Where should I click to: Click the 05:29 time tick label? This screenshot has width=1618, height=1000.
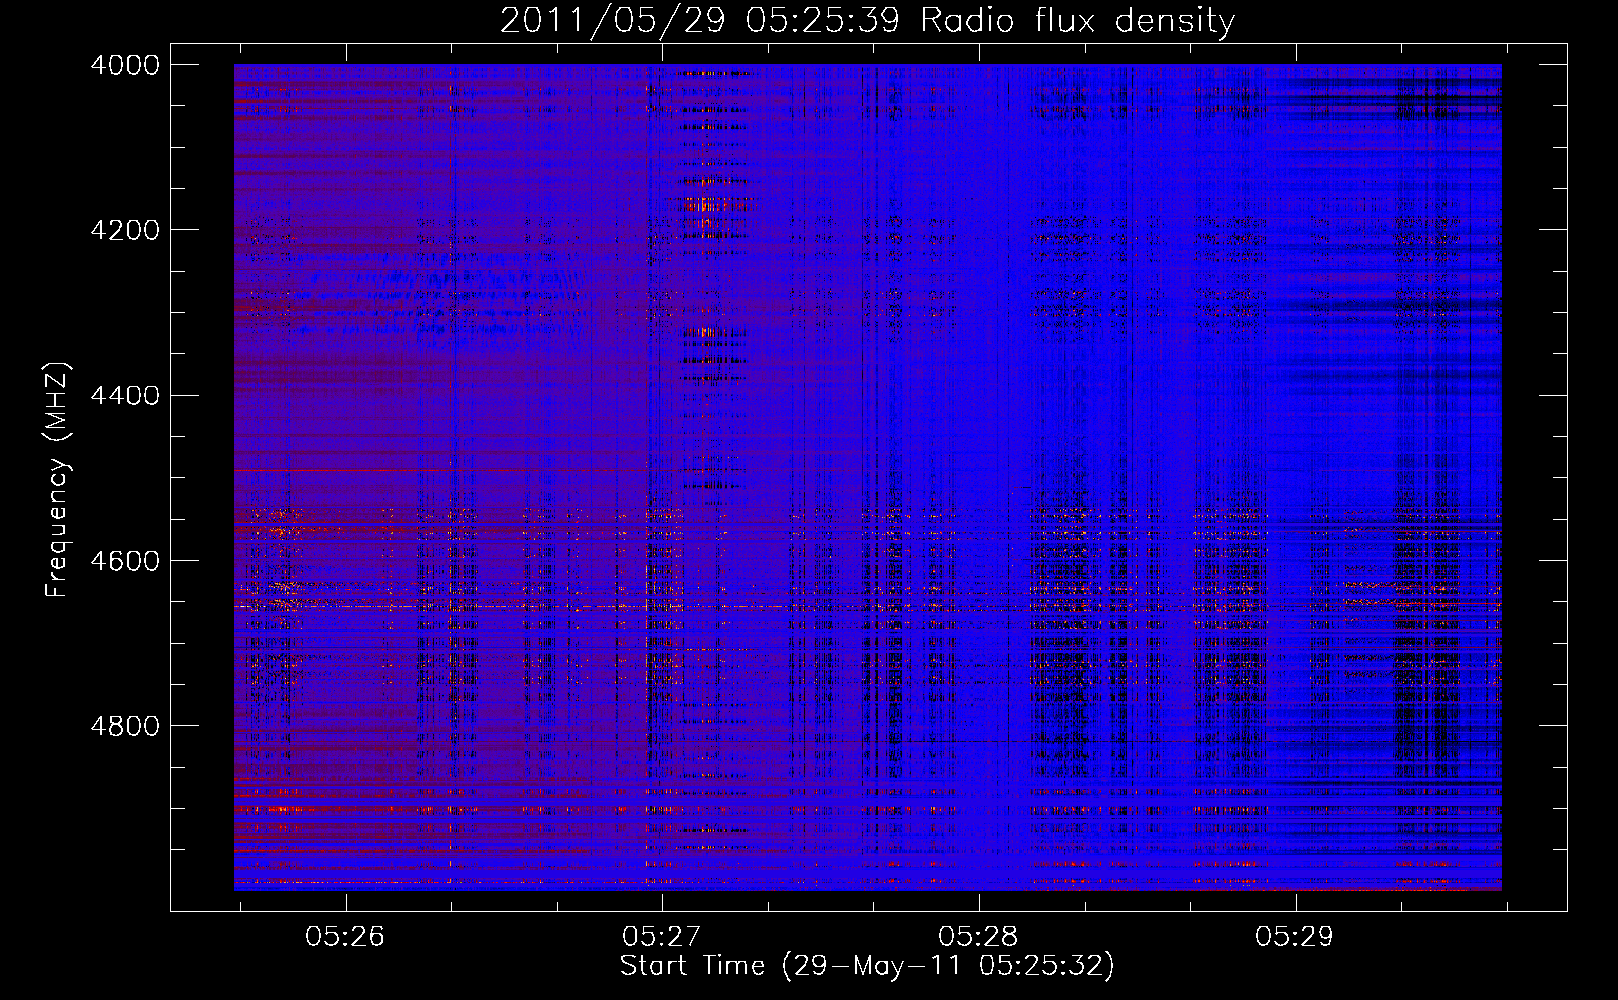(x=1295, y=937)
